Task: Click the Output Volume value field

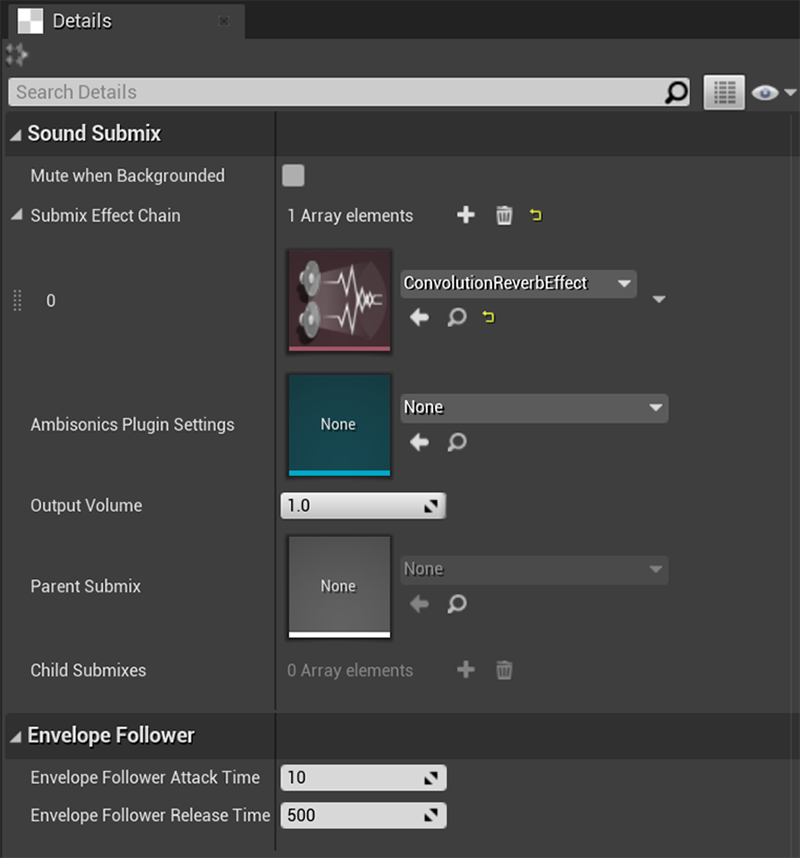Action: (363, 506)
